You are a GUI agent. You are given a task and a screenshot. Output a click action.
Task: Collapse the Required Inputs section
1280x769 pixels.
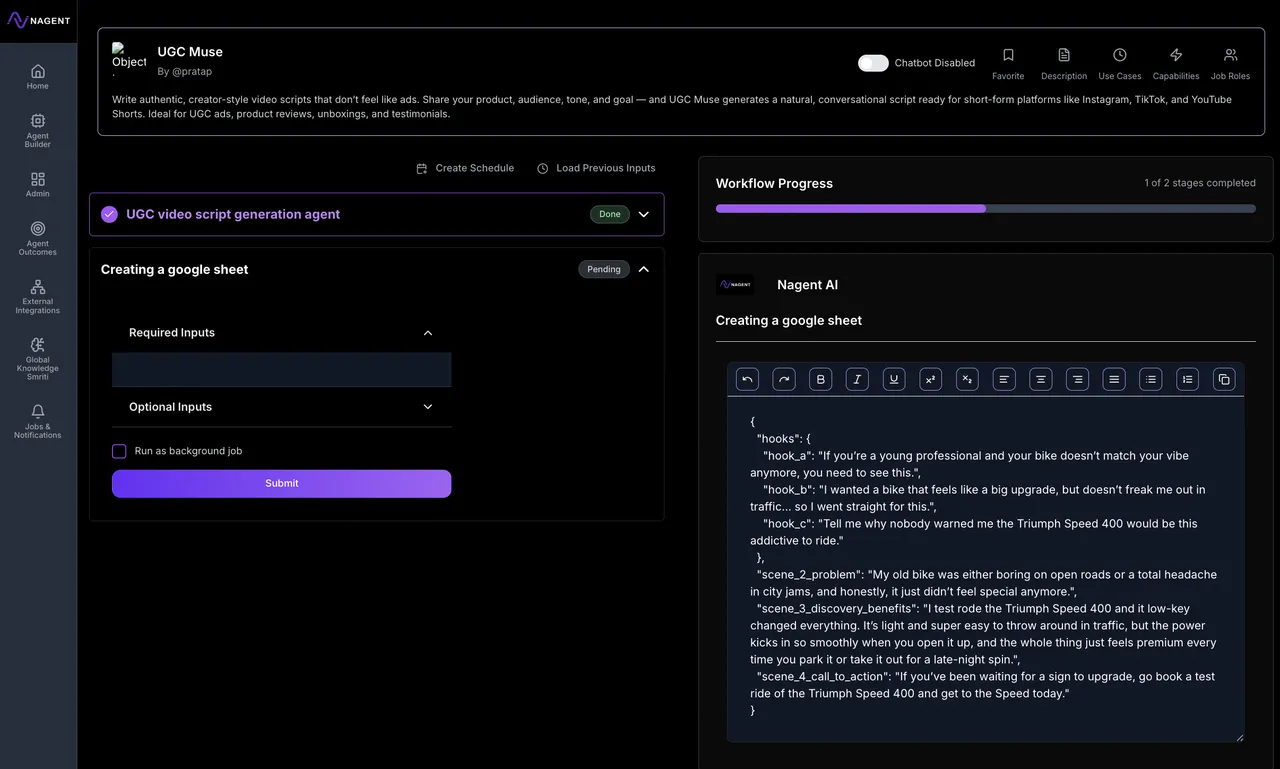pos(428,333)
